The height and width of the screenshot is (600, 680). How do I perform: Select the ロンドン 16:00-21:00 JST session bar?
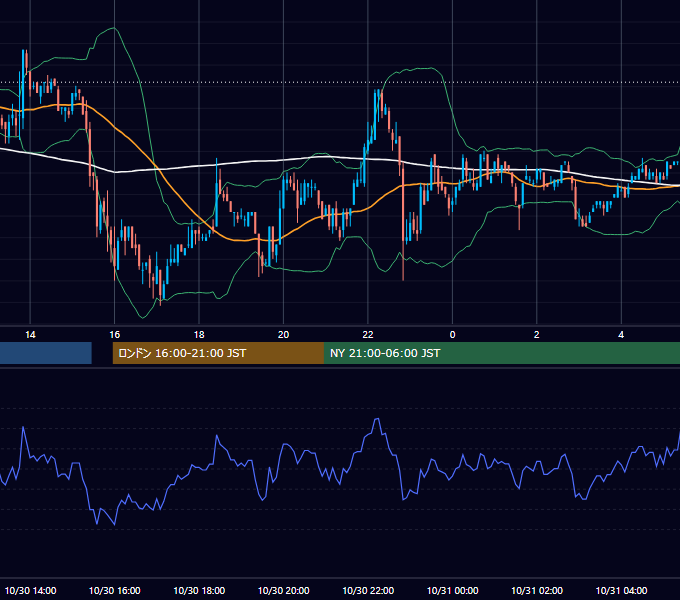click(x=218, y=353)
